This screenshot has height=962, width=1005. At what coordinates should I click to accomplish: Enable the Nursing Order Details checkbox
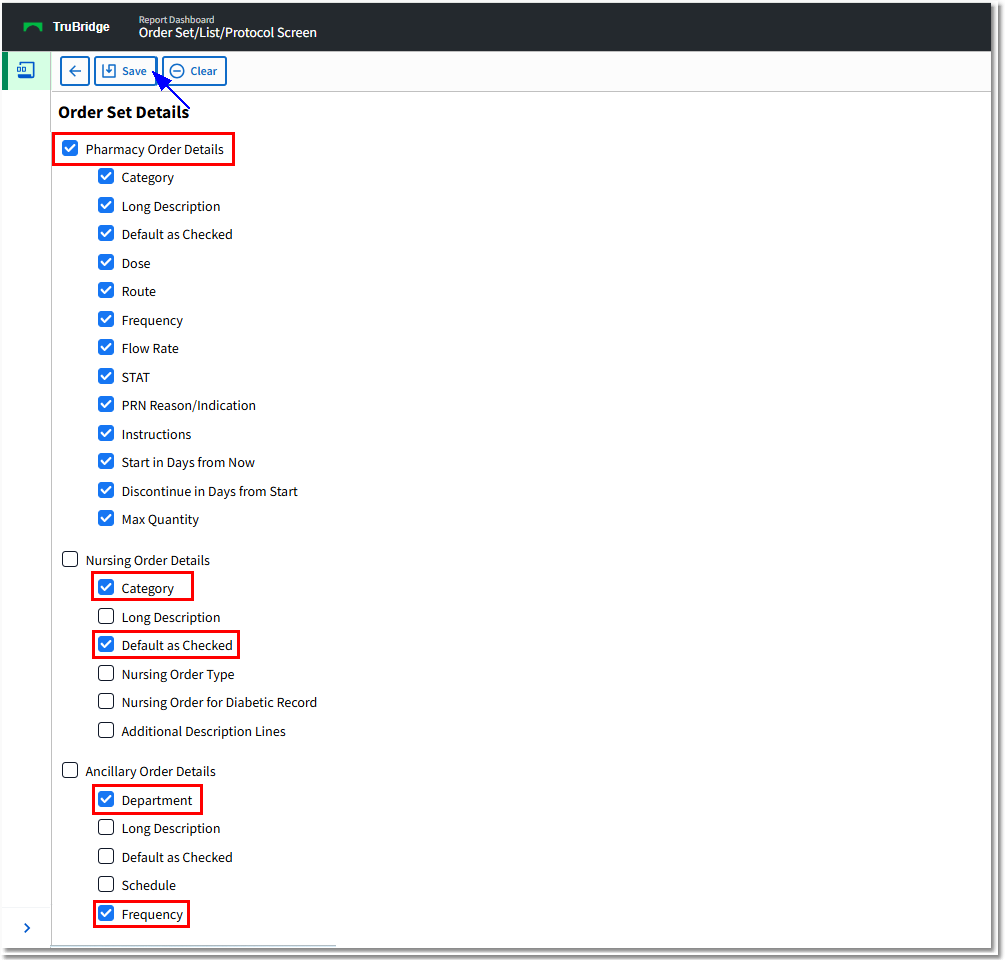[x=69, y=559]
